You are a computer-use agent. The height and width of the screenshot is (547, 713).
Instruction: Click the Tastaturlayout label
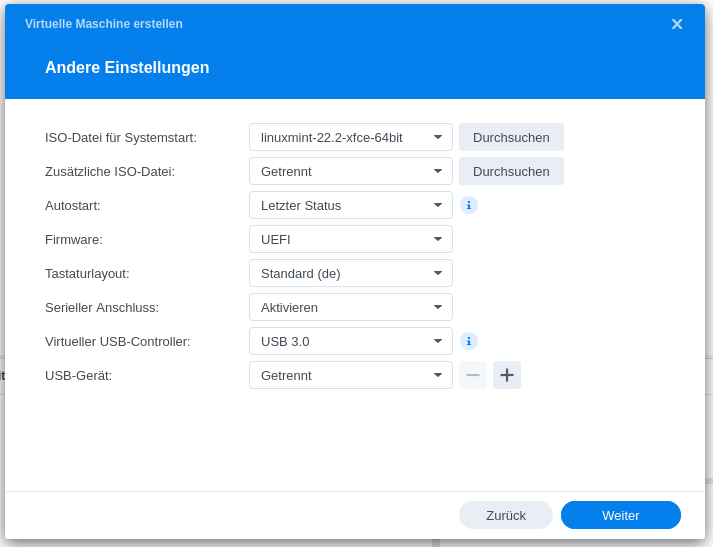(87, 274)
